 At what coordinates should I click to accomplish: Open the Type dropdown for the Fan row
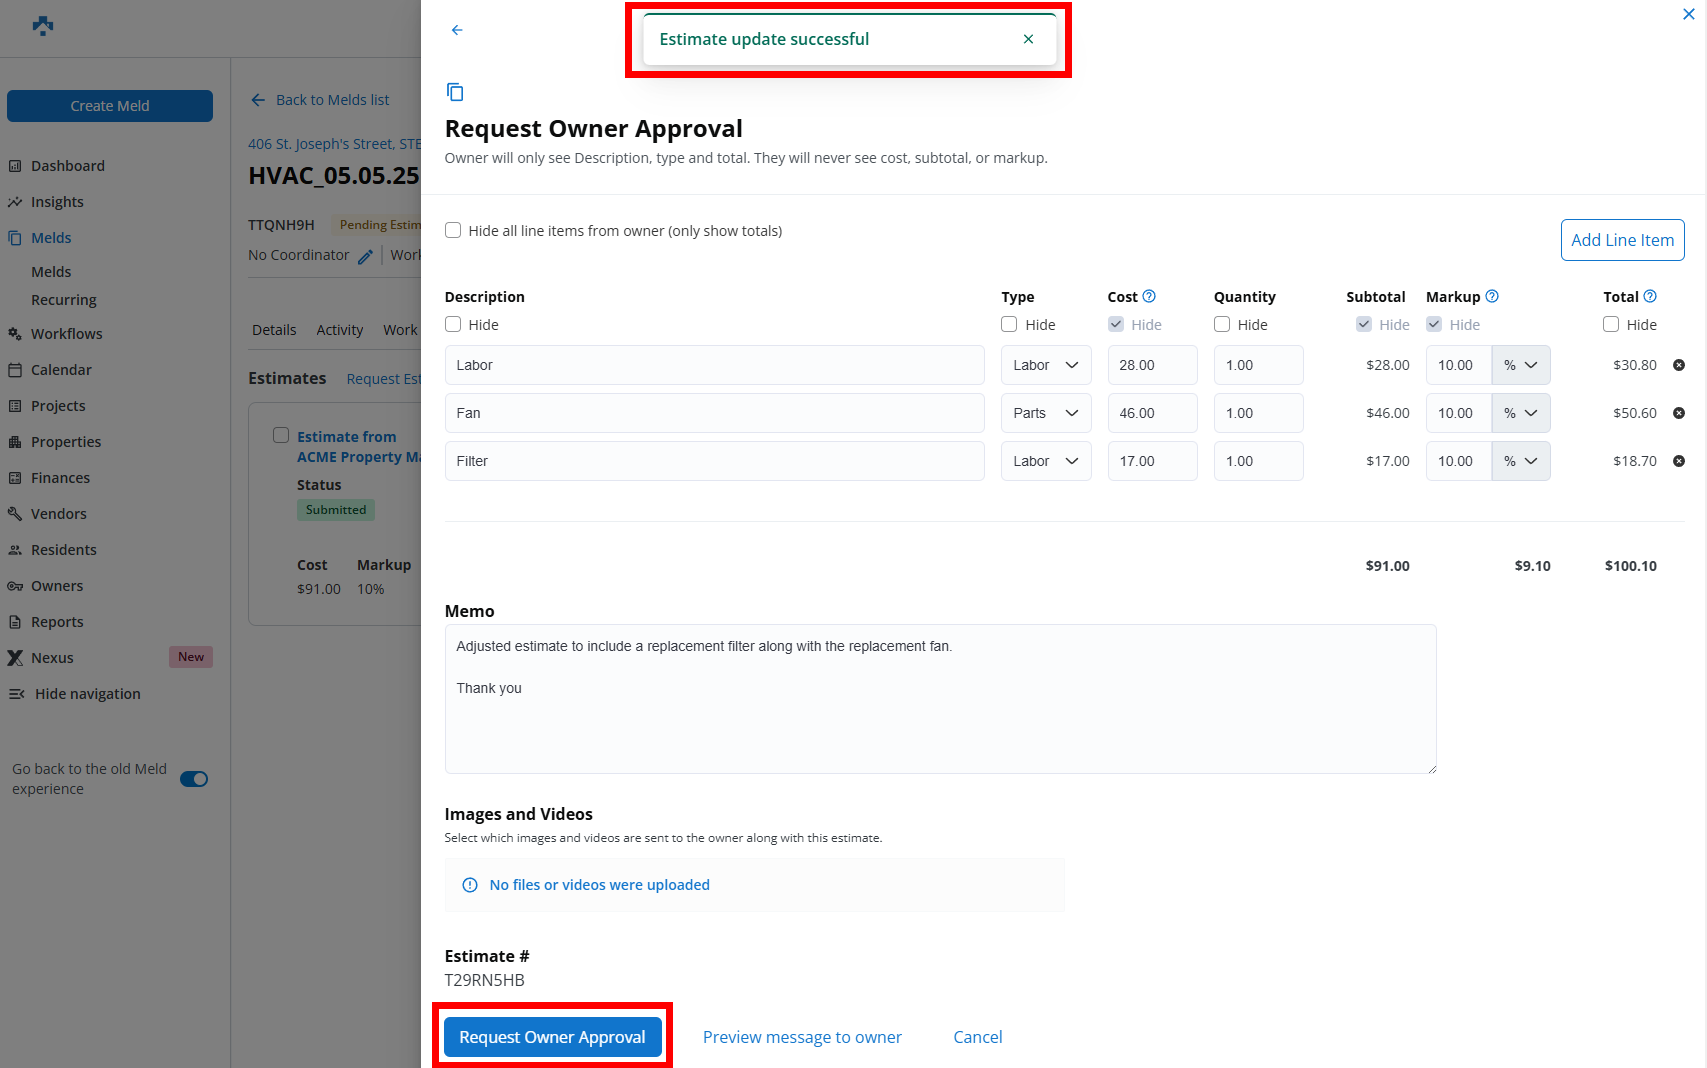1045,413
